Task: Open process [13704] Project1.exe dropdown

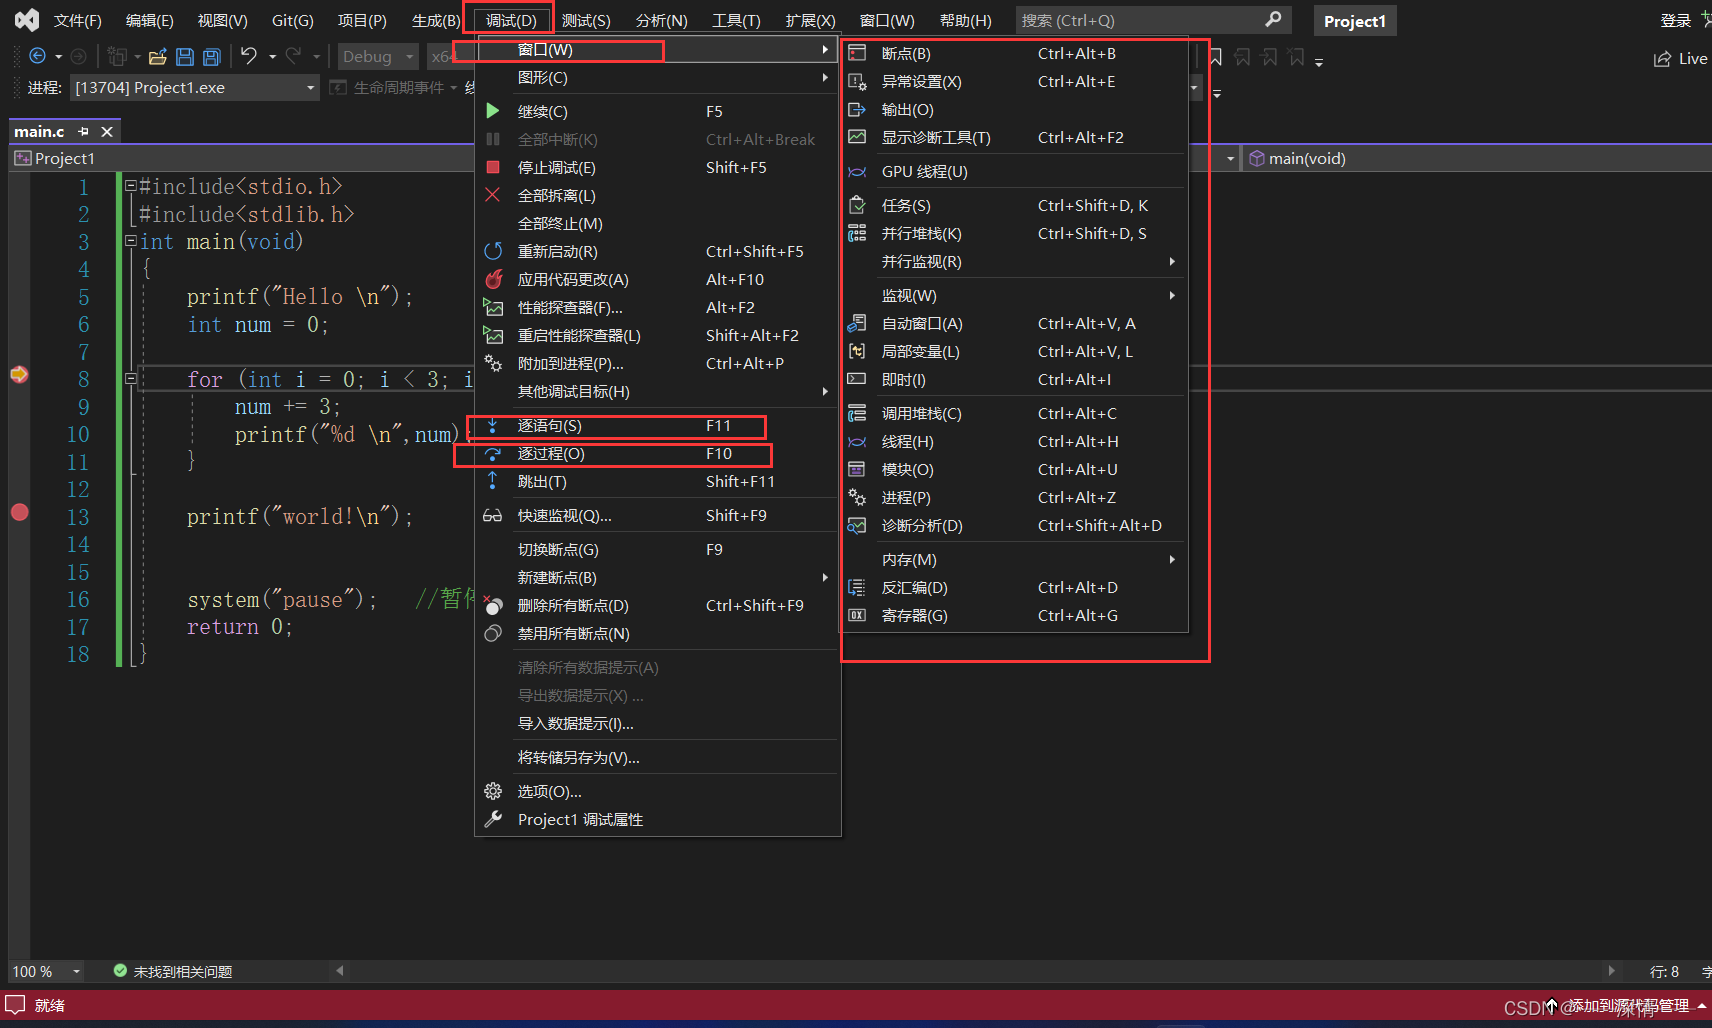Action: coord(195,88)
